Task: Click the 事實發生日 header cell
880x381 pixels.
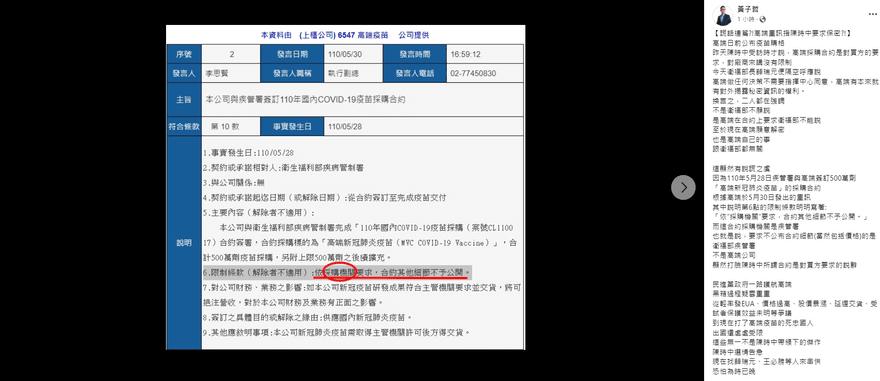Action: click(292, 126)
